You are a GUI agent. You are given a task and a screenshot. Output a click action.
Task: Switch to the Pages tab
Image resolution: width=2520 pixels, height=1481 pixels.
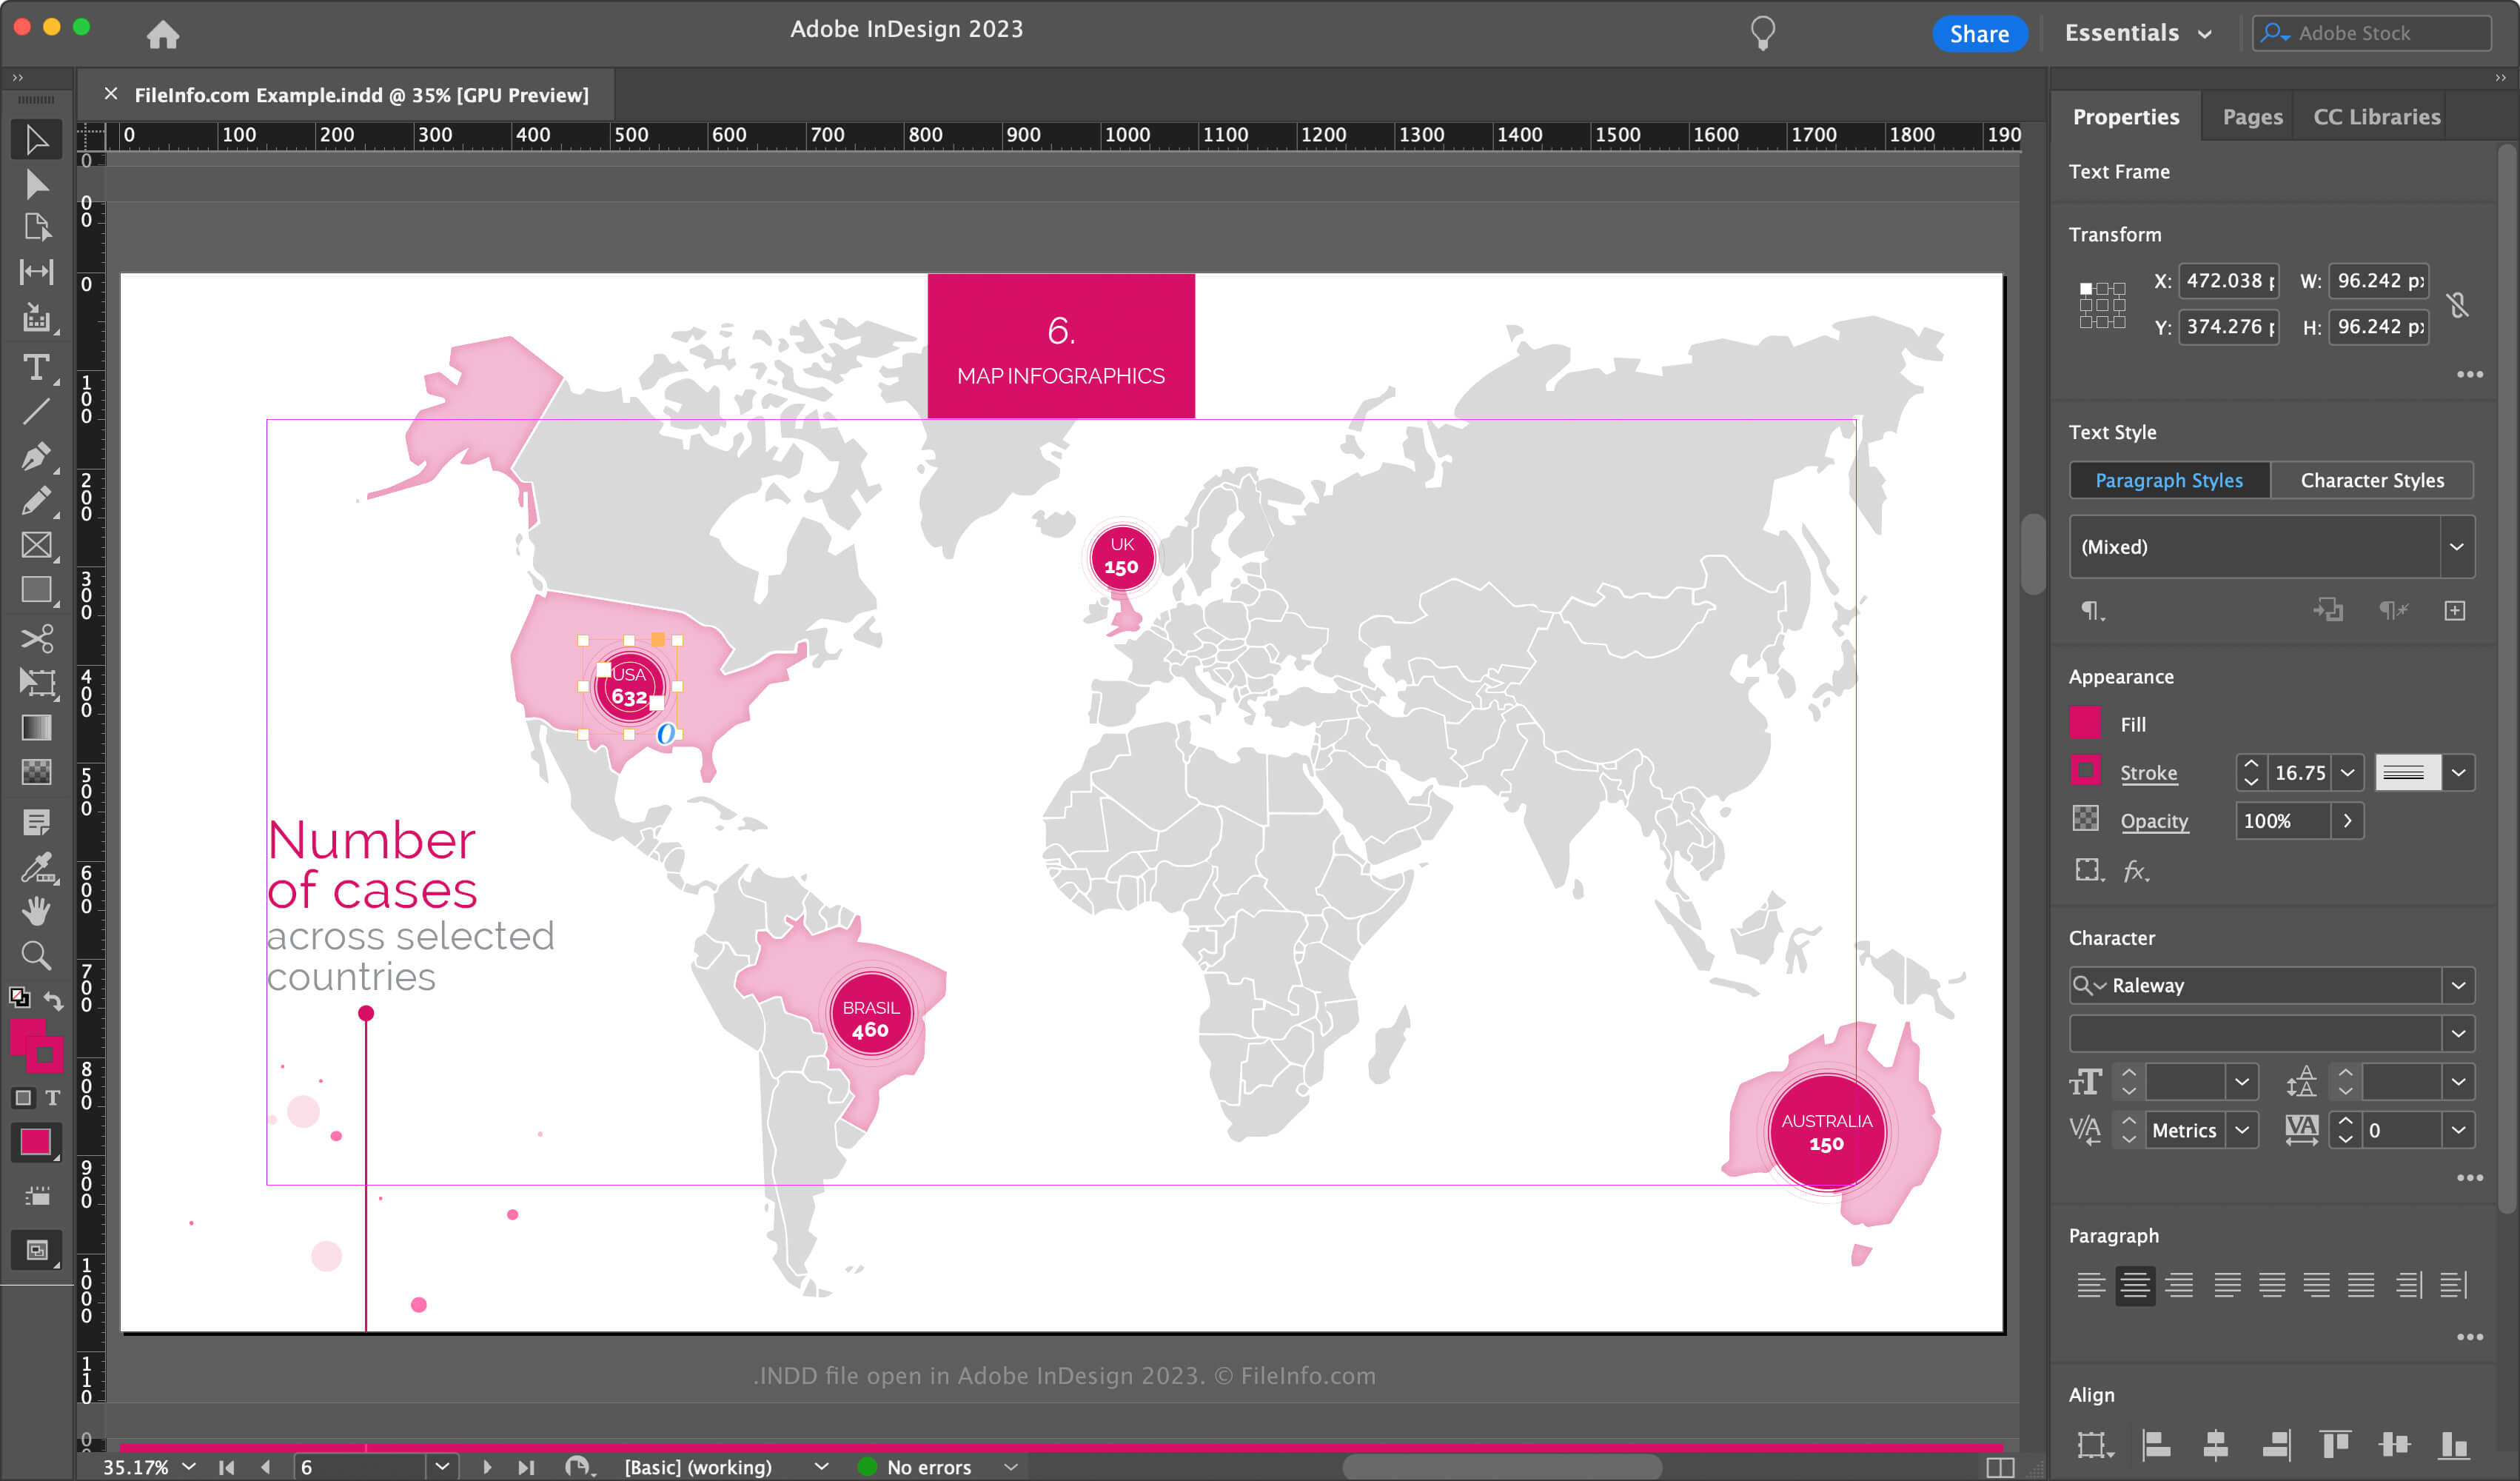2252,117
